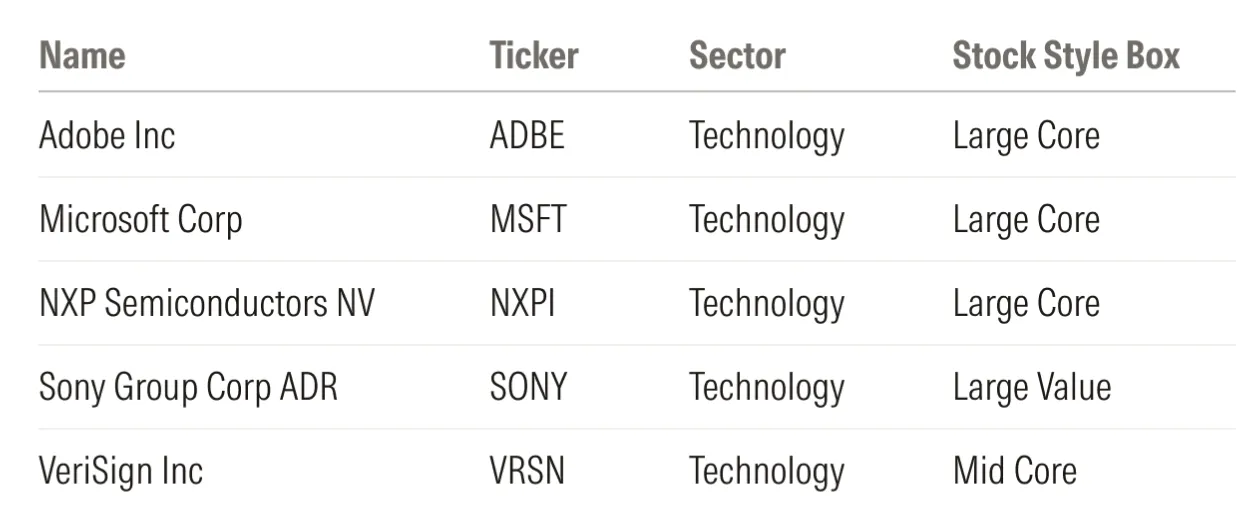Select Large Value style for Sony
Viewport: 1250px width, 528px height.
point(1031,387)
